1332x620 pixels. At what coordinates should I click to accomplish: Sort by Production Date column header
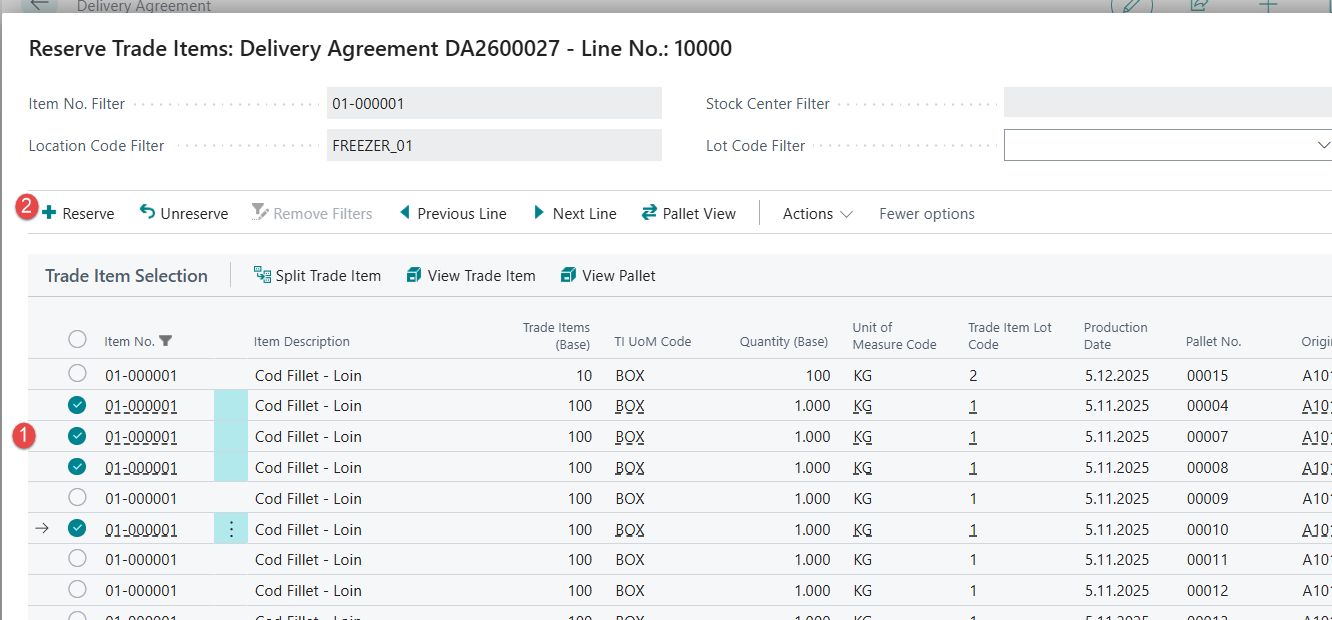tap(1115, 335)
